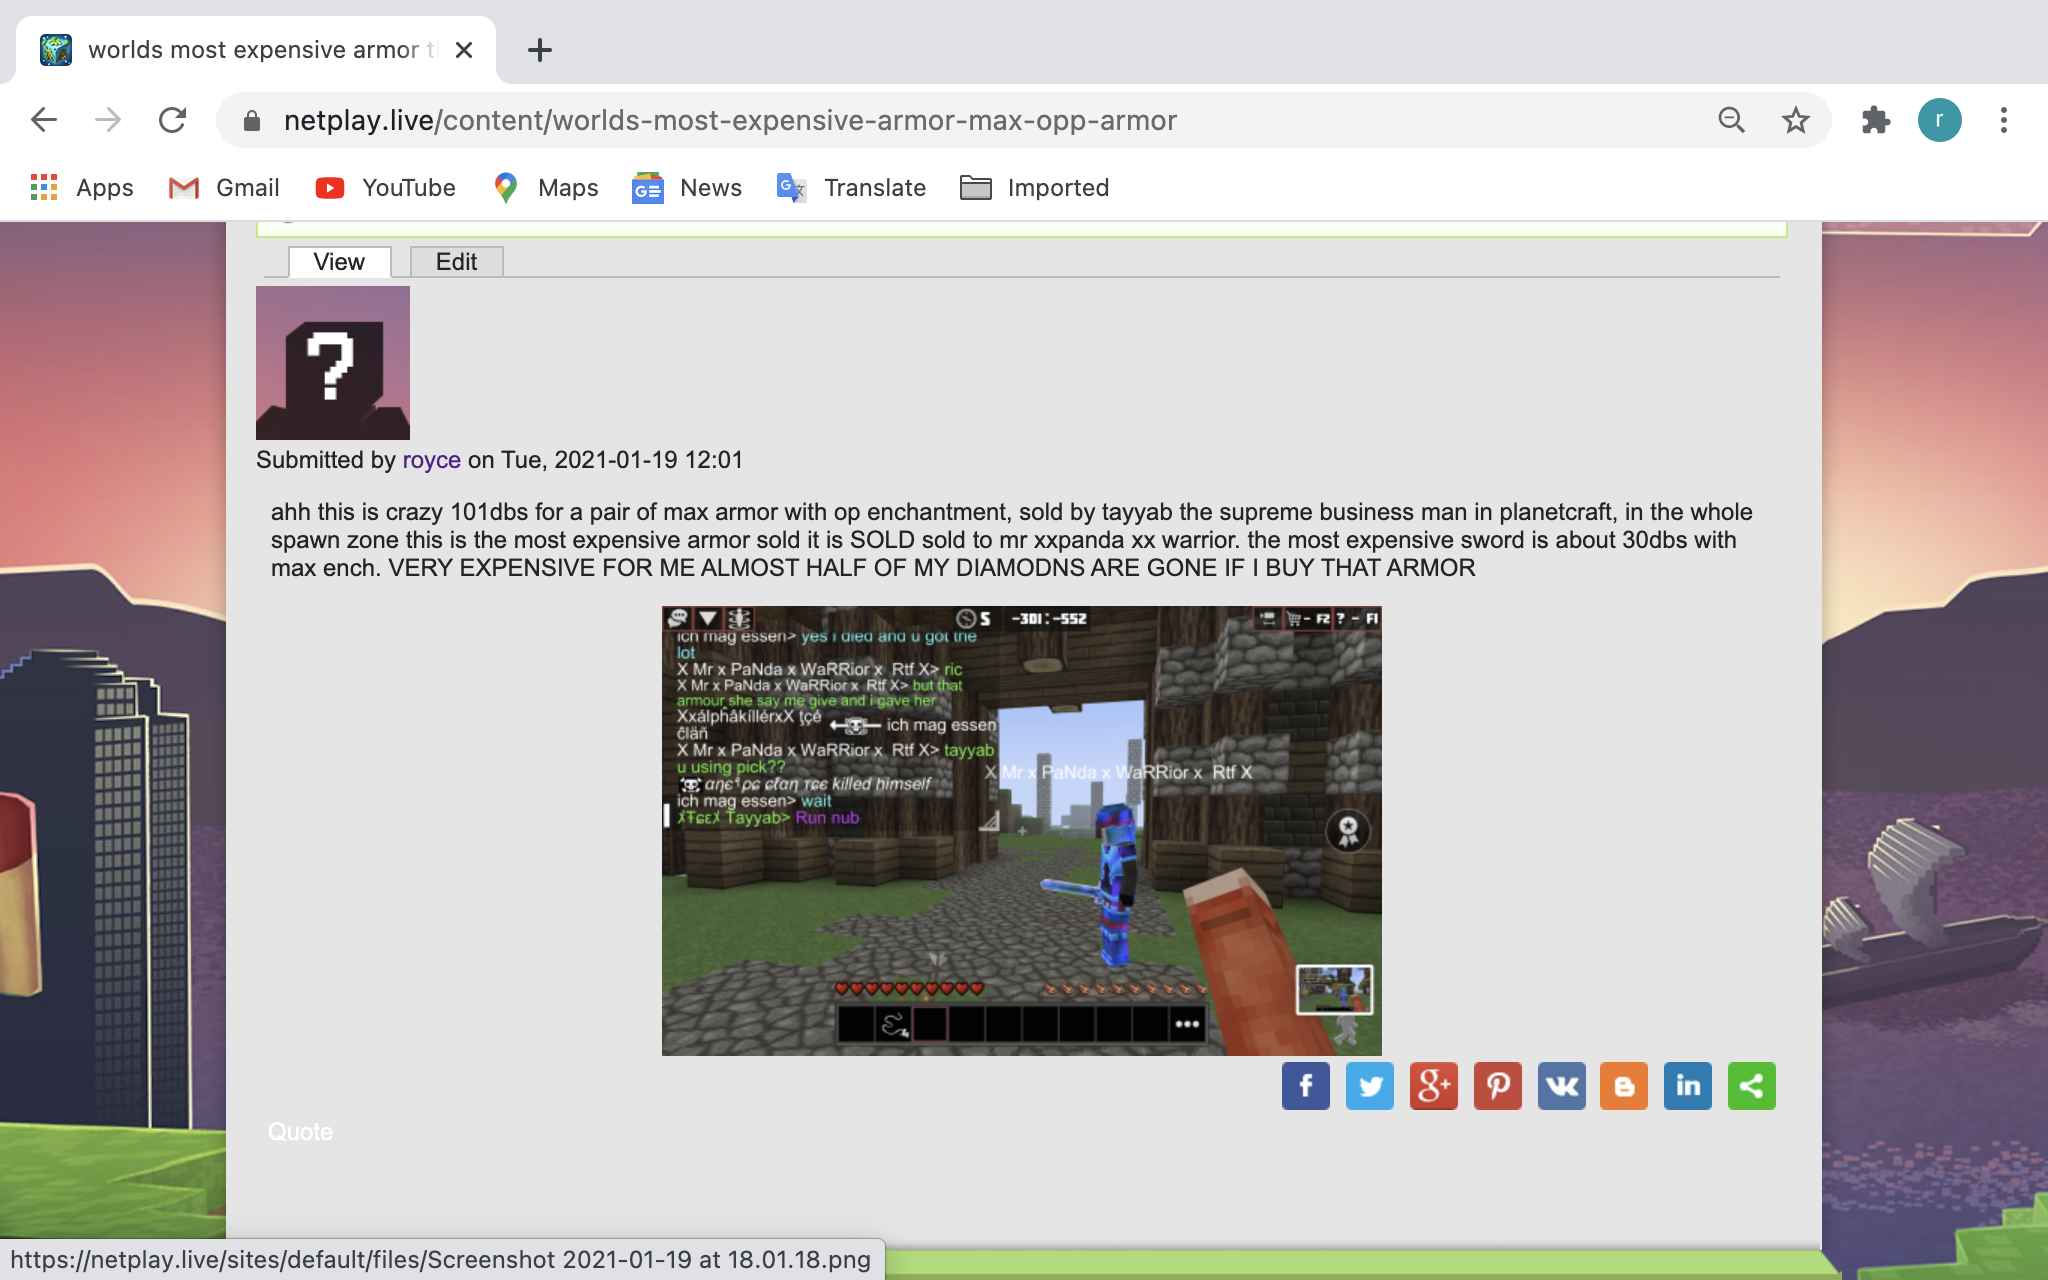Open the Translate bookmark

point(852,188)
